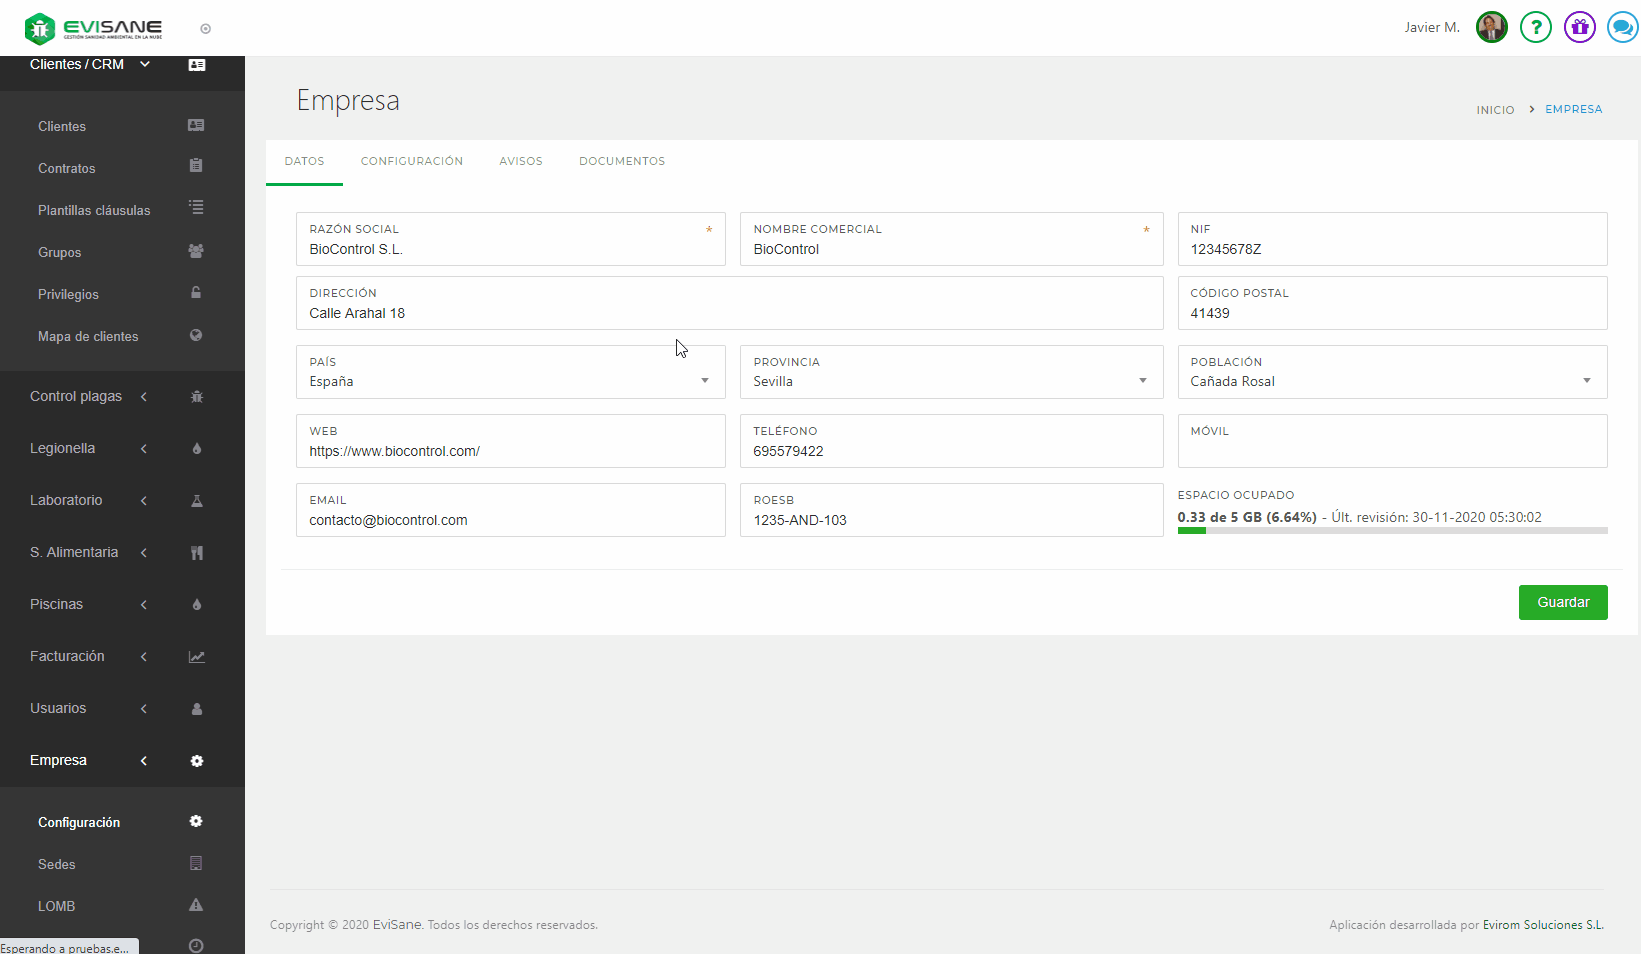Viewport: 1641px width, 954px height.
Task: Click the EviSane logo
Action: coord(94,28)
